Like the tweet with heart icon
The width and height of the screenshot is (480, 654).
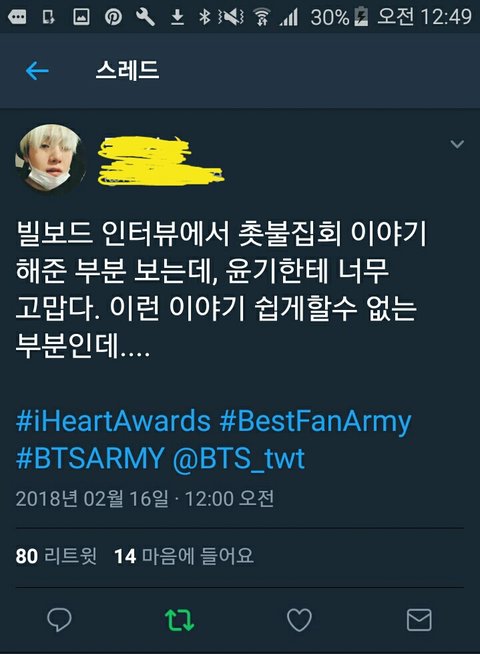point(299,619)
